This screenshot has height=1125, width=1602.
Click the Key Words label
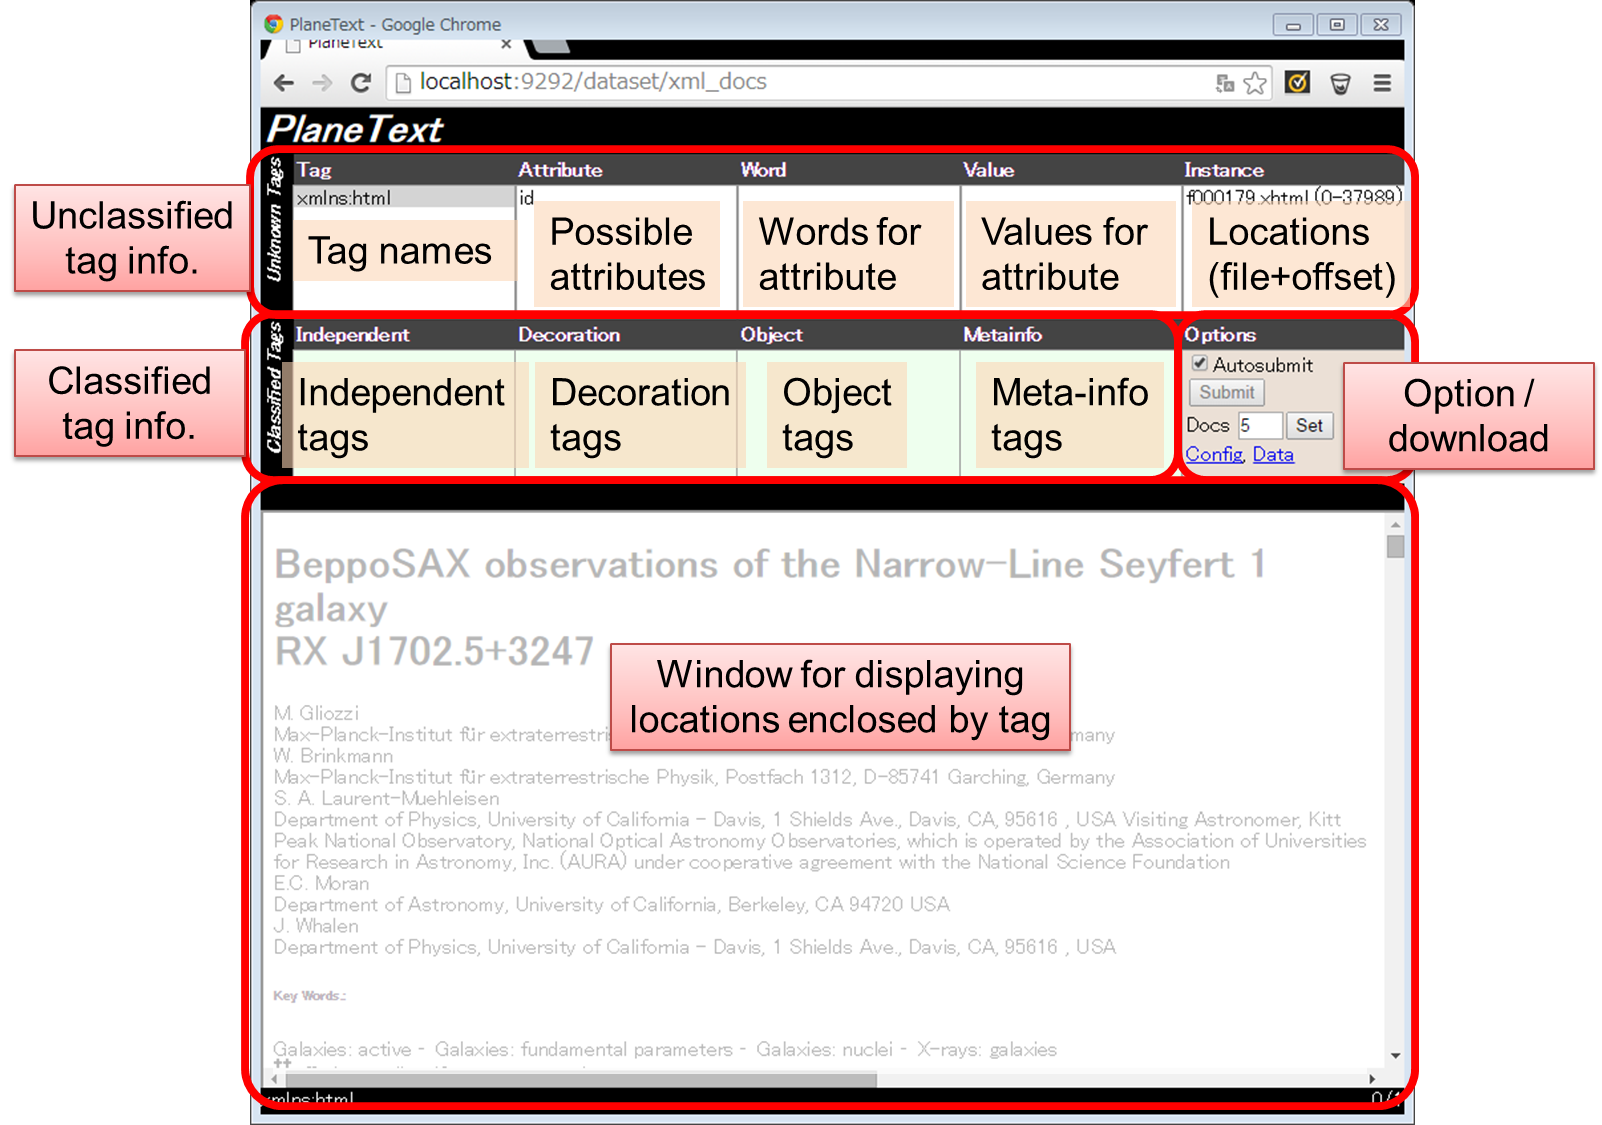click(x=310, y=996)
